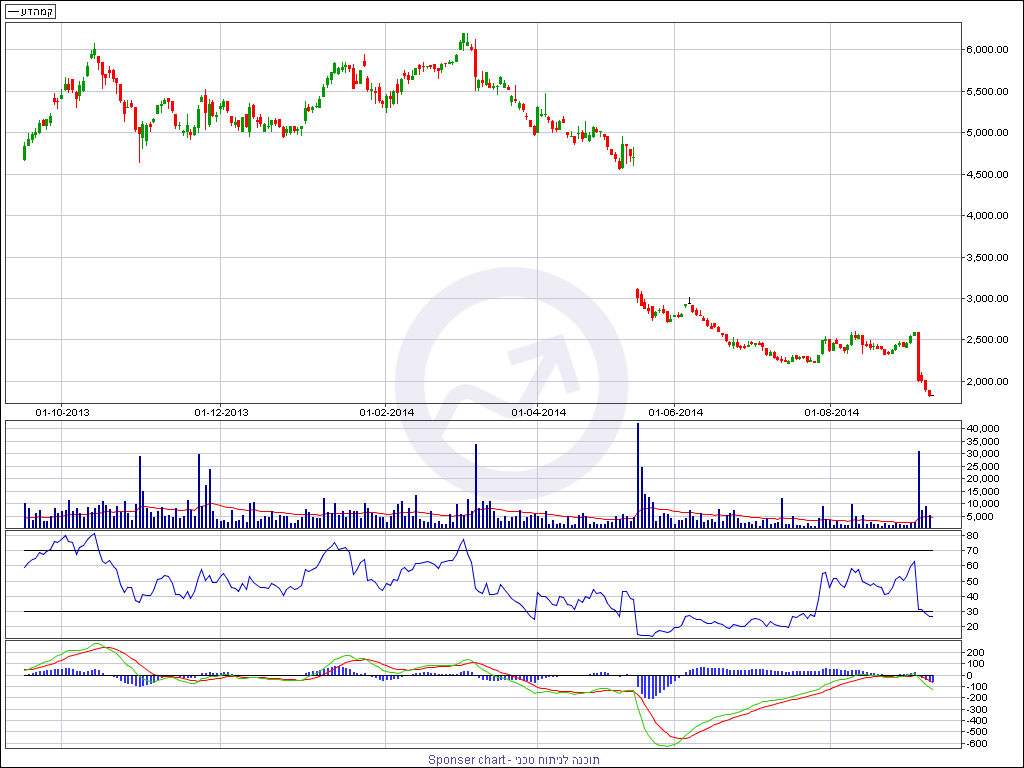Pick the 01-08-2014 date label
This screenshot has height=768, width=1024.
point(831,412)
